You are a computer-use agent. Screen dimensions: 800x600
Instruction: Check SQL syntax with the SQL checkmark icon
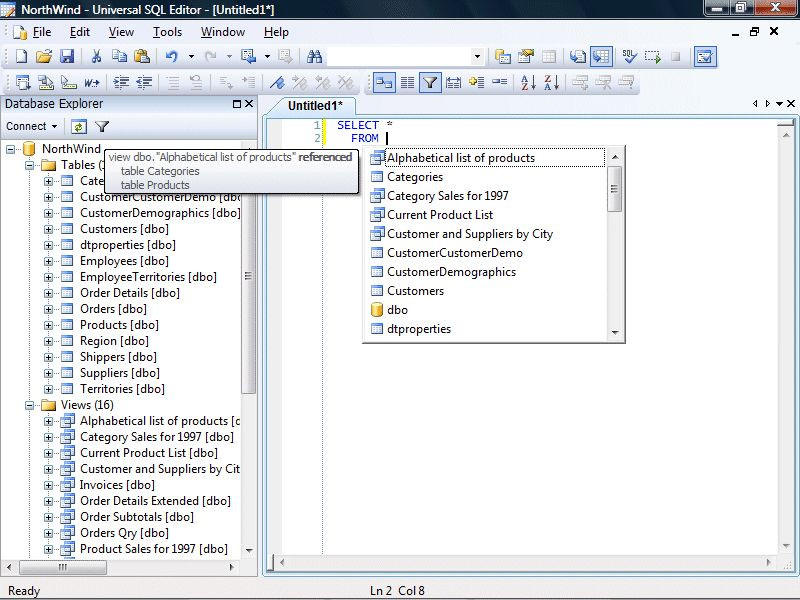[x=629, y=56]
